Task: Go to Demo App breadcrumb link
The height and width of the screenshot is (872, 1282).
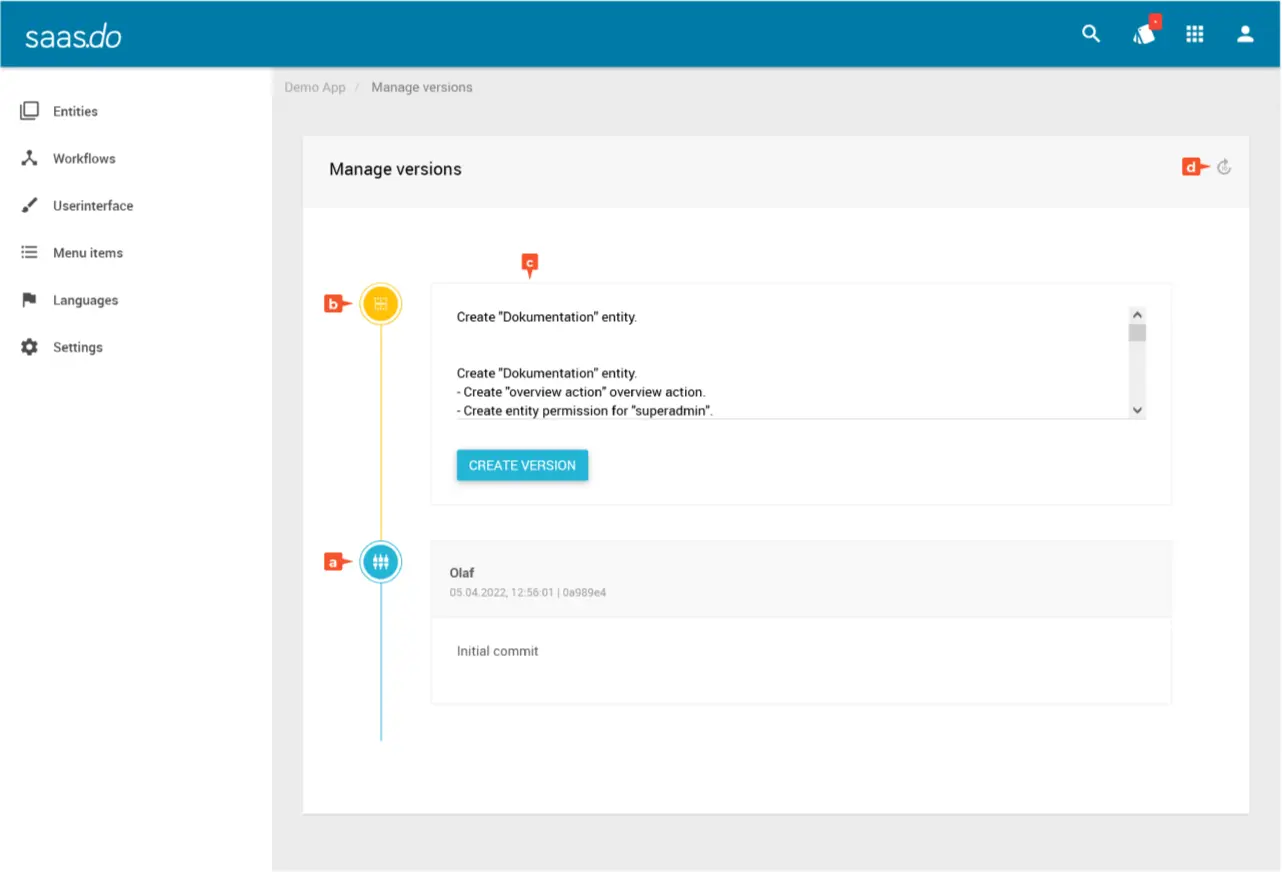Action: pyautogui.click(x=315, y=87)
